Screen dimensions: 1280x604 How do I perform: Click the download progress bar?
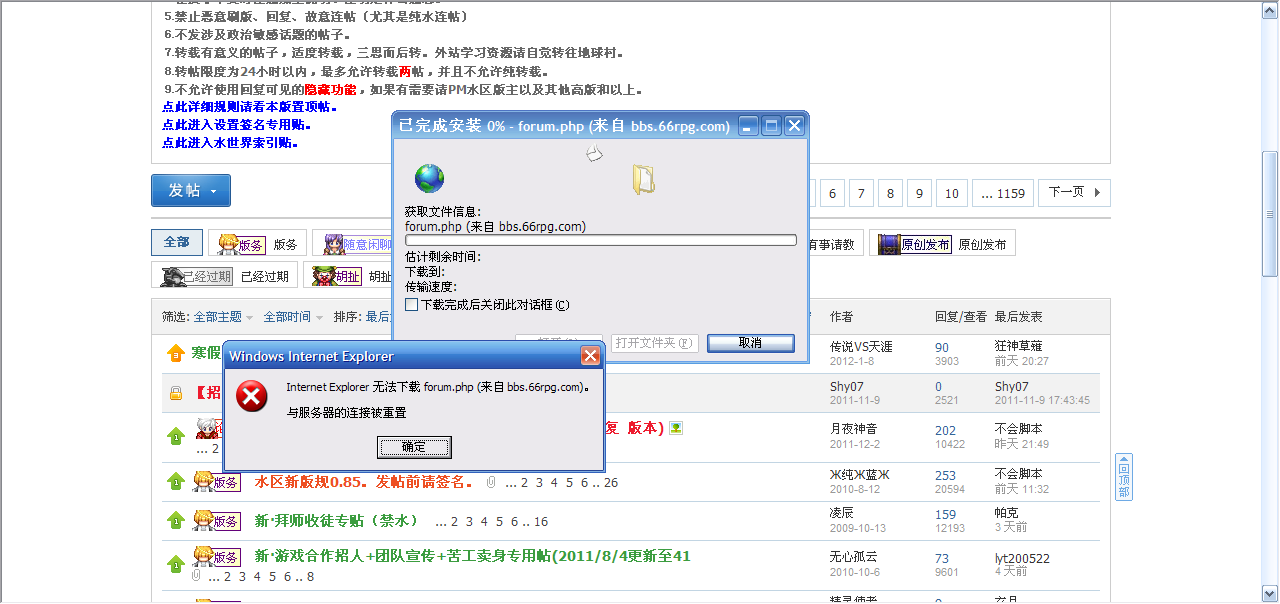(600, 240)
